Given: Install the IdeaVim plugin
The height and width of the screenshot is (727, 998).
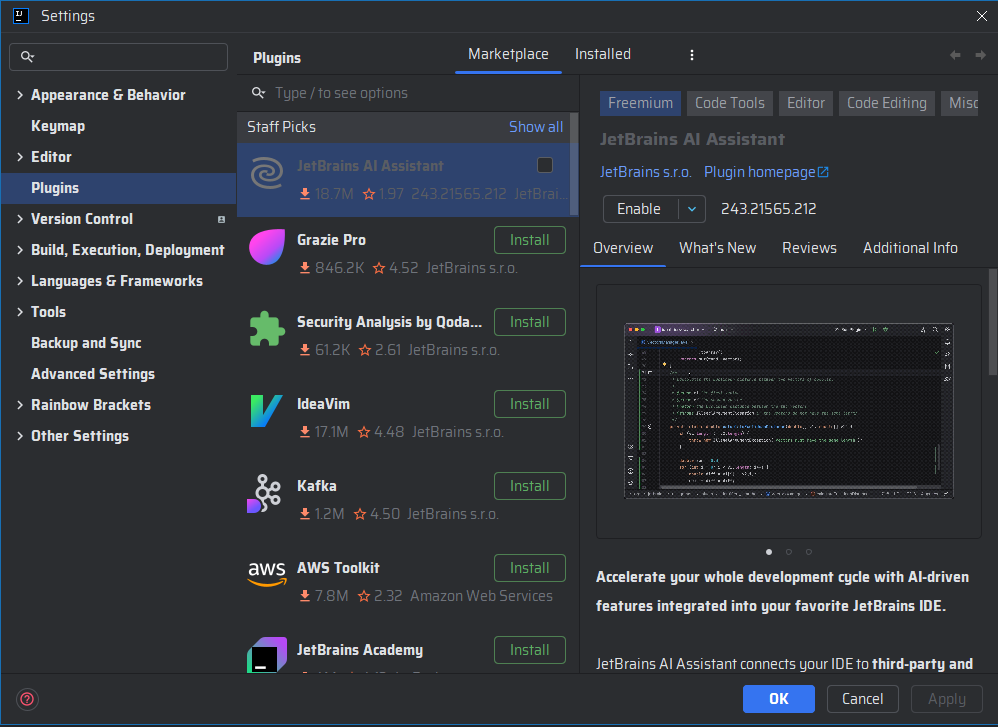Looking at the screenshot, I should tap(530, 404).
